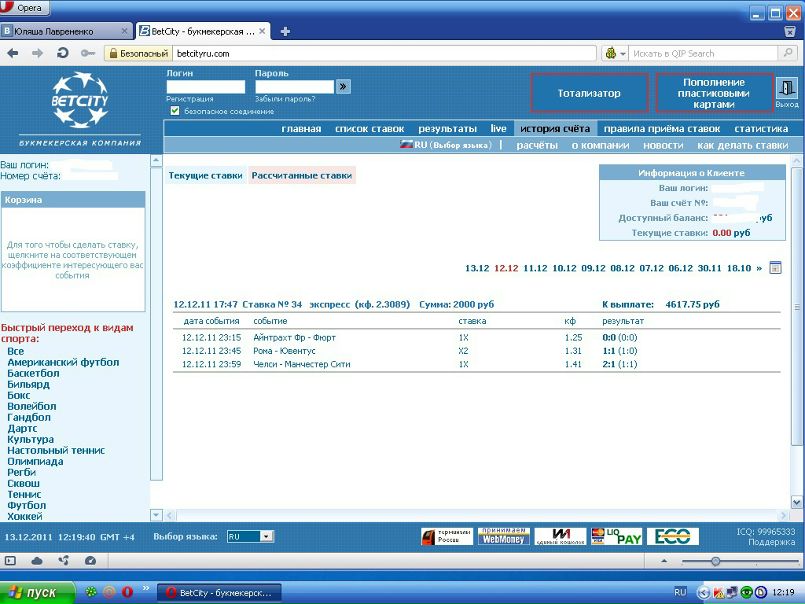Adjust the page zoom slider in status bar
The width and height of the screenshot is (805, 604).
click(x=715, y=561)
